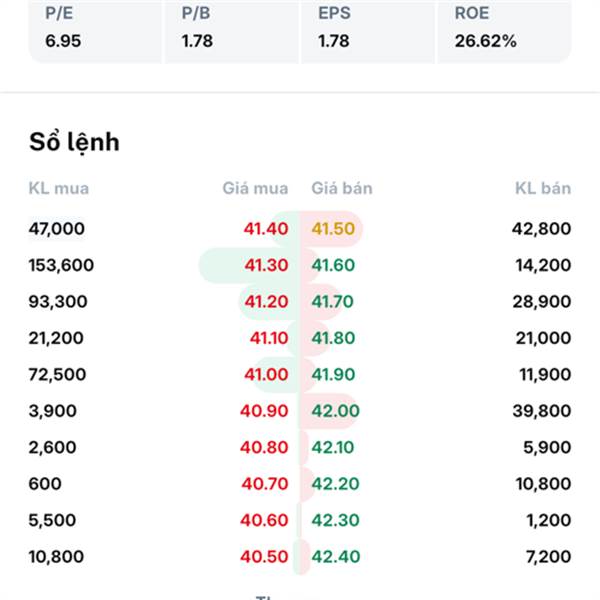Select ask price 41.50

[333, 229]
